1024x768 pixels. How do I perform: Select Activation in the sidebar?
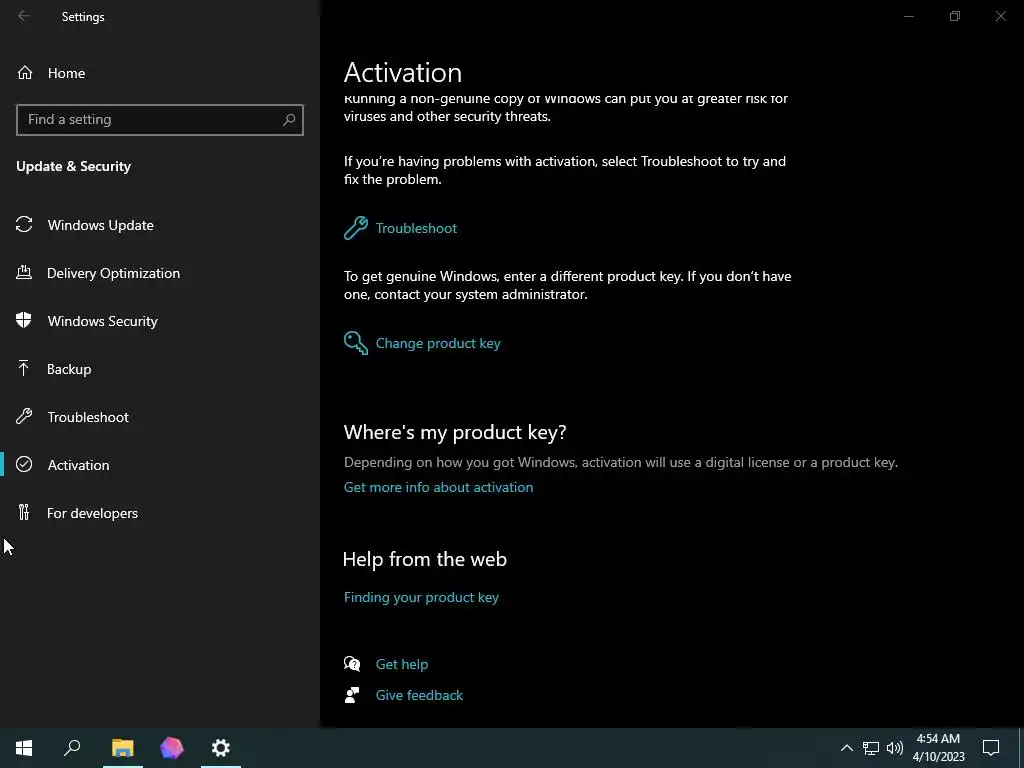78,465
